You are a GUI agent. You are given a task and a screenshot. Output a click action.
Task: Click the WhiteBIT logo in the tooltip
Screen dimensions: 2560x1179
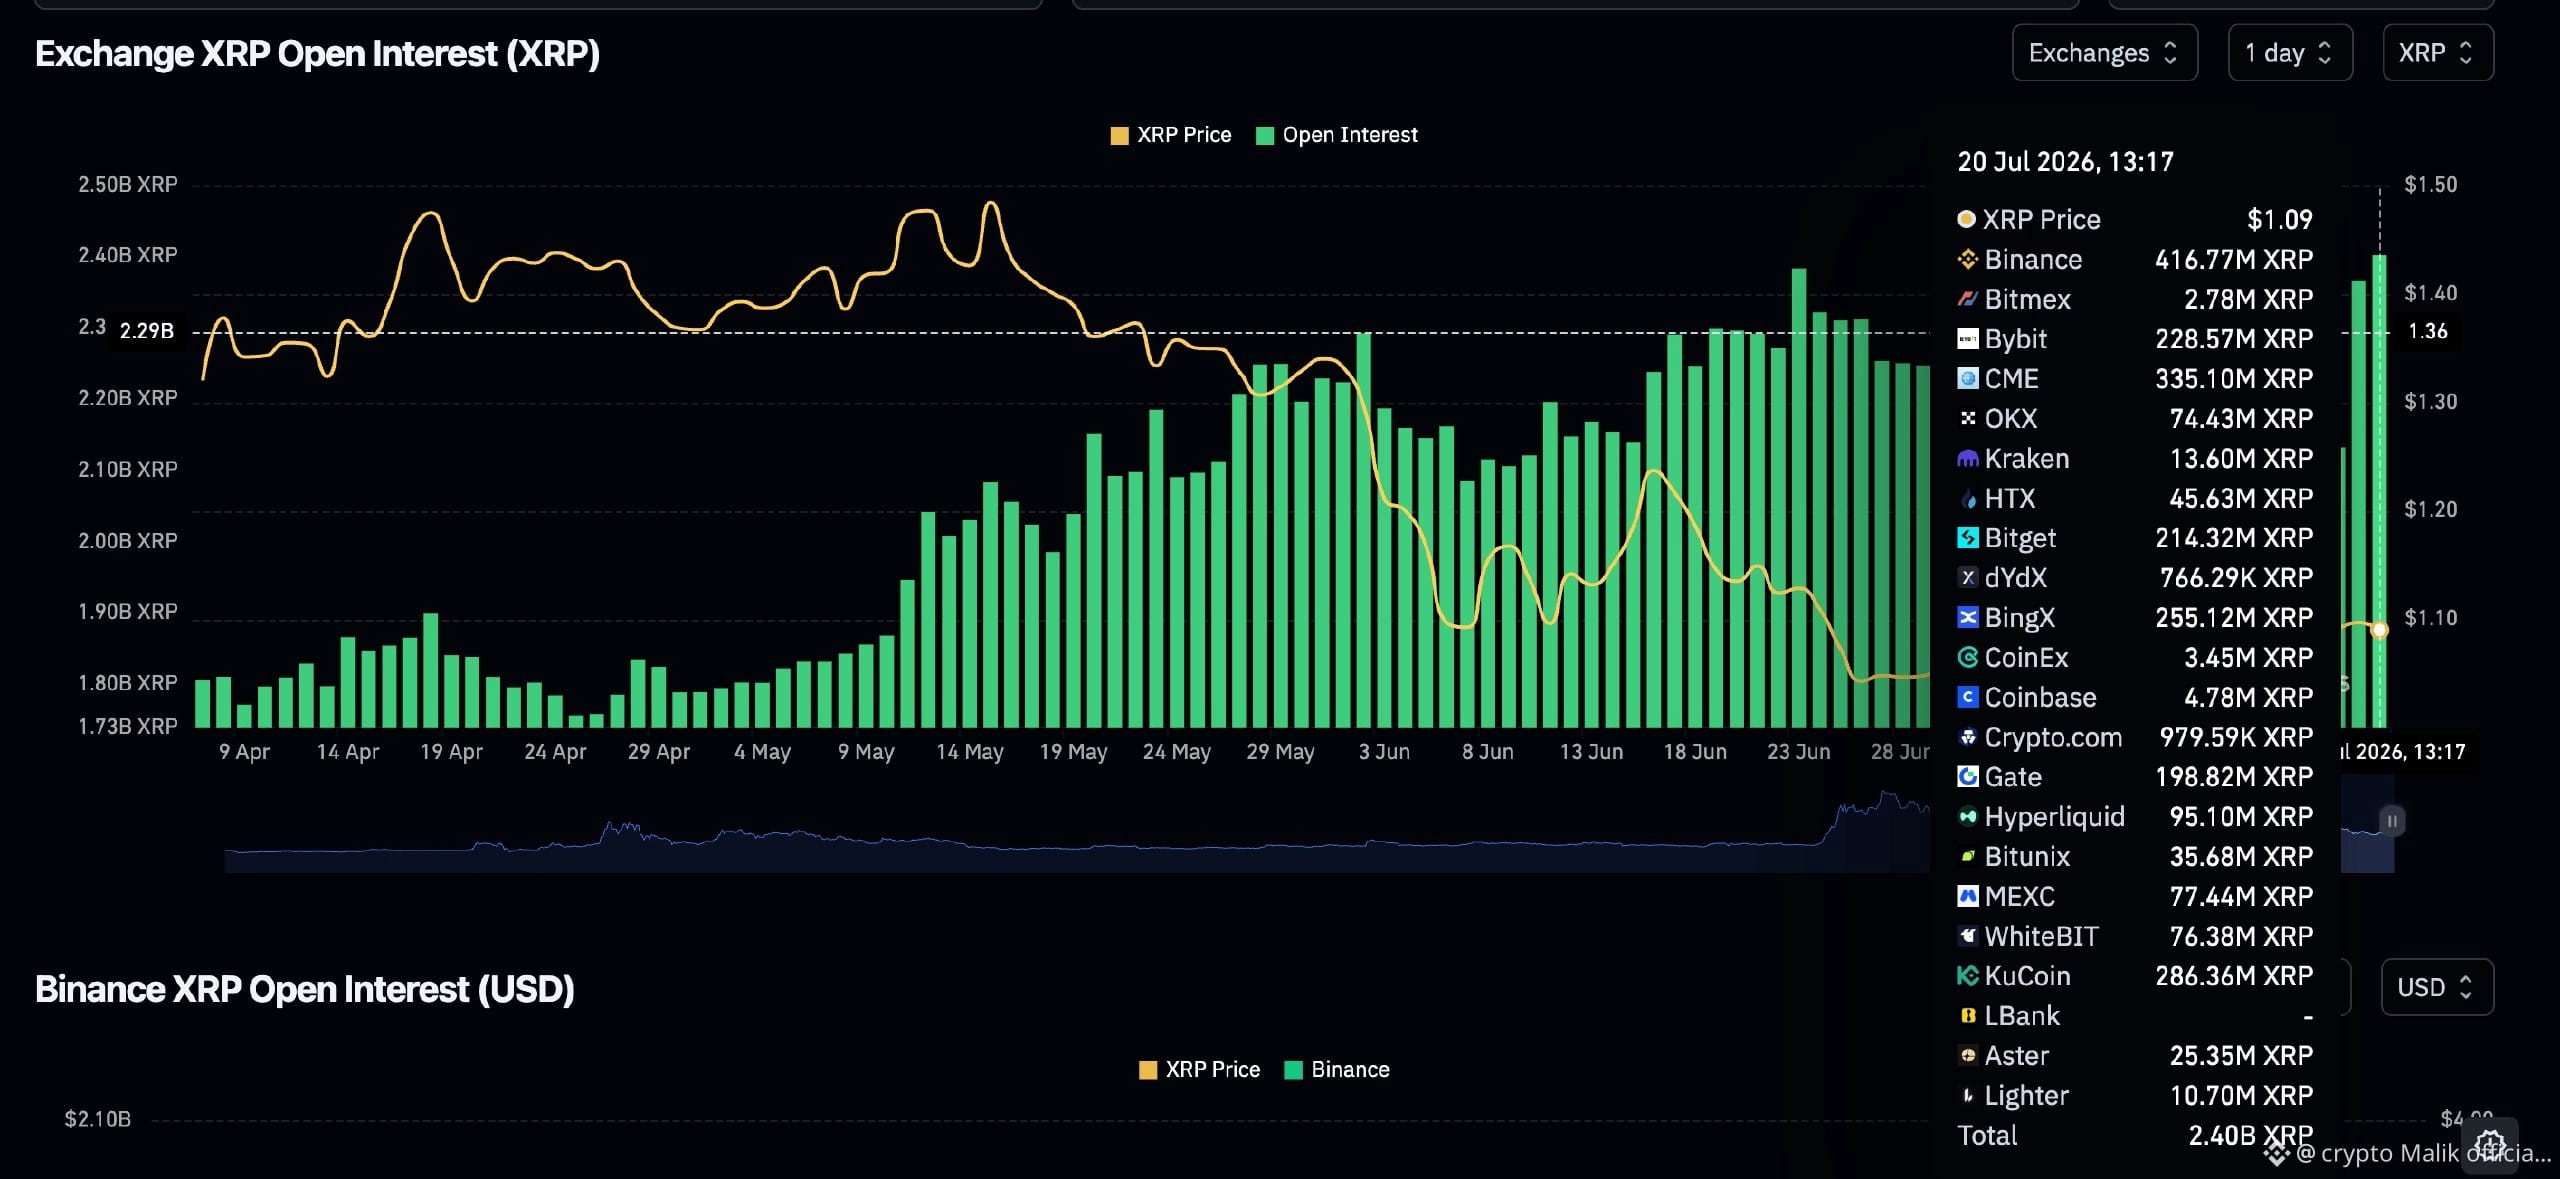pos(1967,936)
